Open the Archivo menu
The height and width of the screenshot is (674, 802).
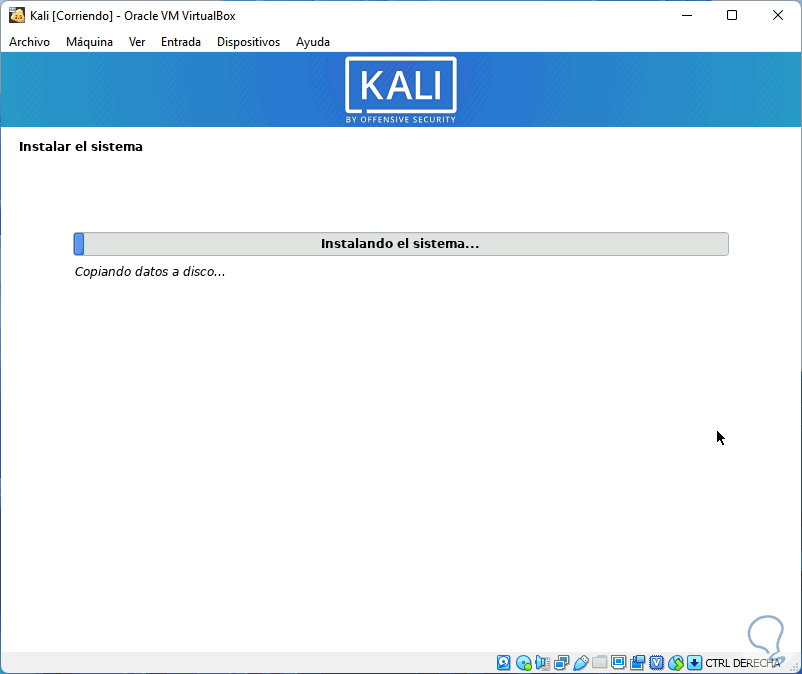coord(29,42)
